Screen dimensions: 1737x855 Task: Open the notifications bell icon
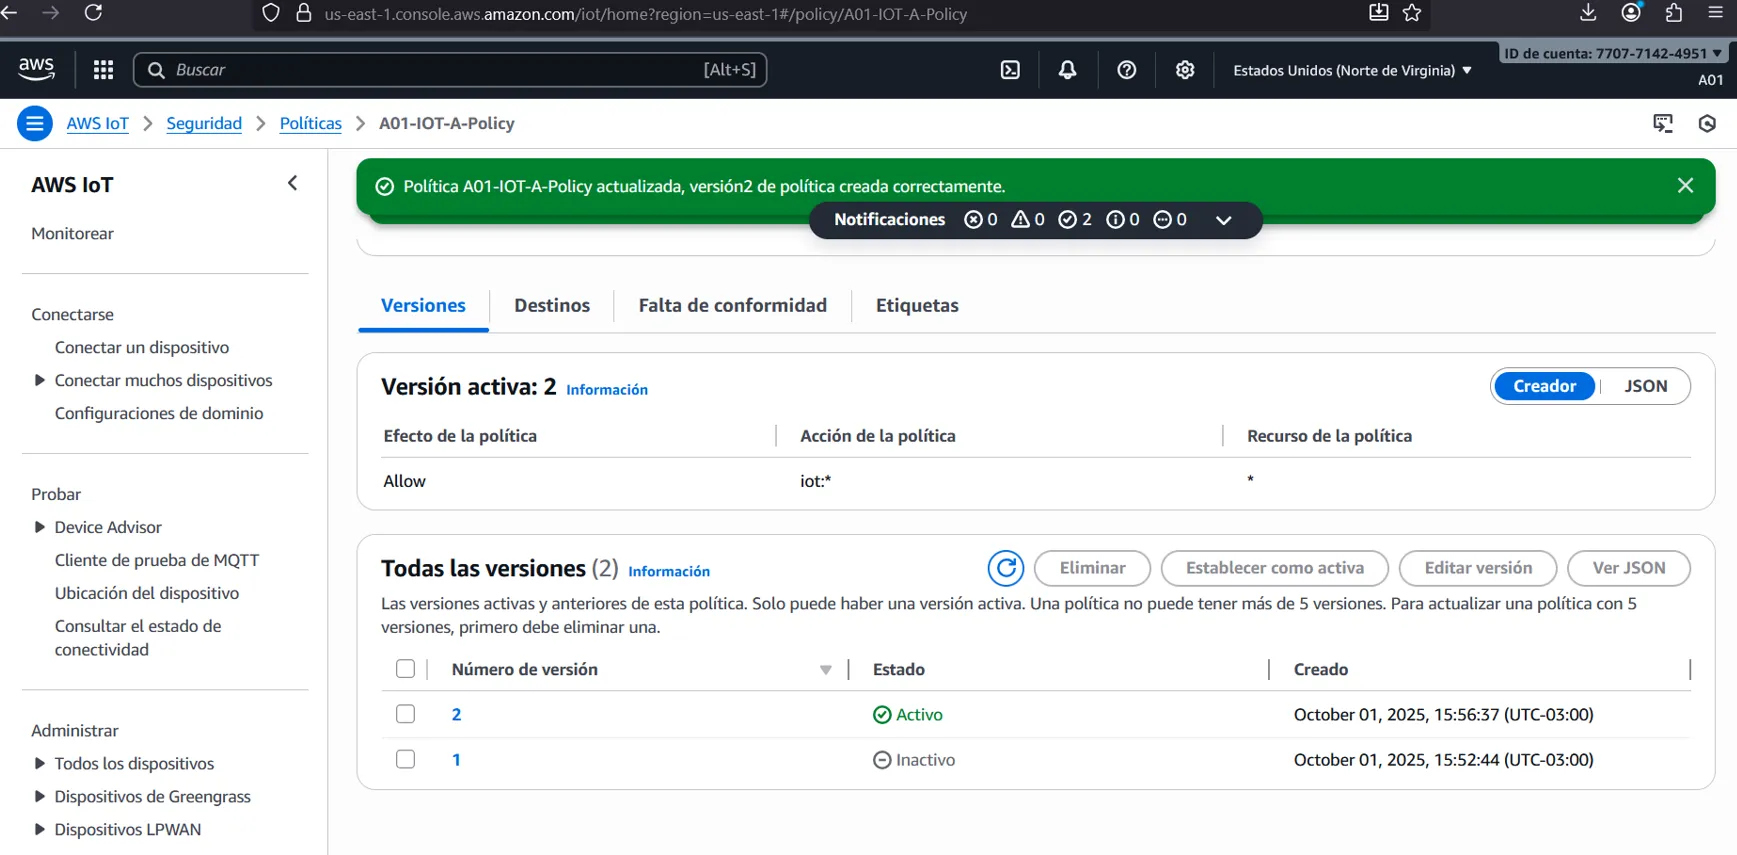pos(1067,70)
